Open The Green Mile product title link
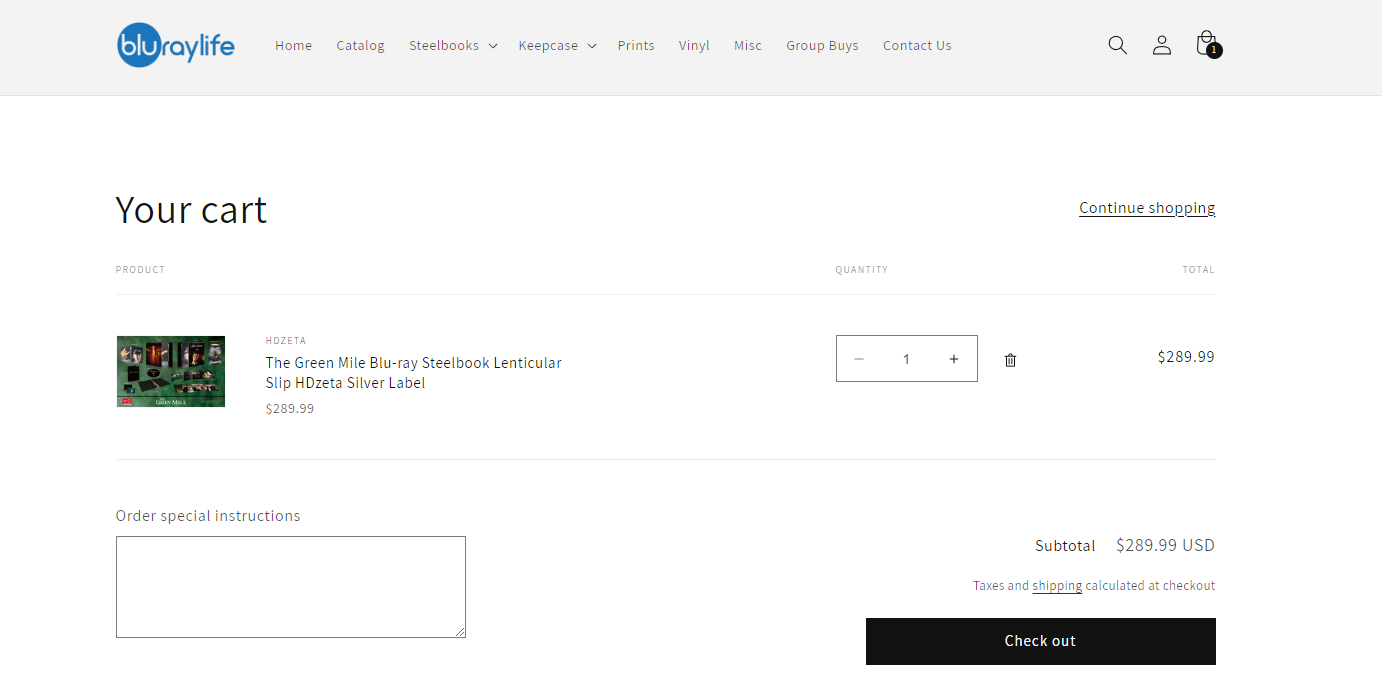 point(413,373)
